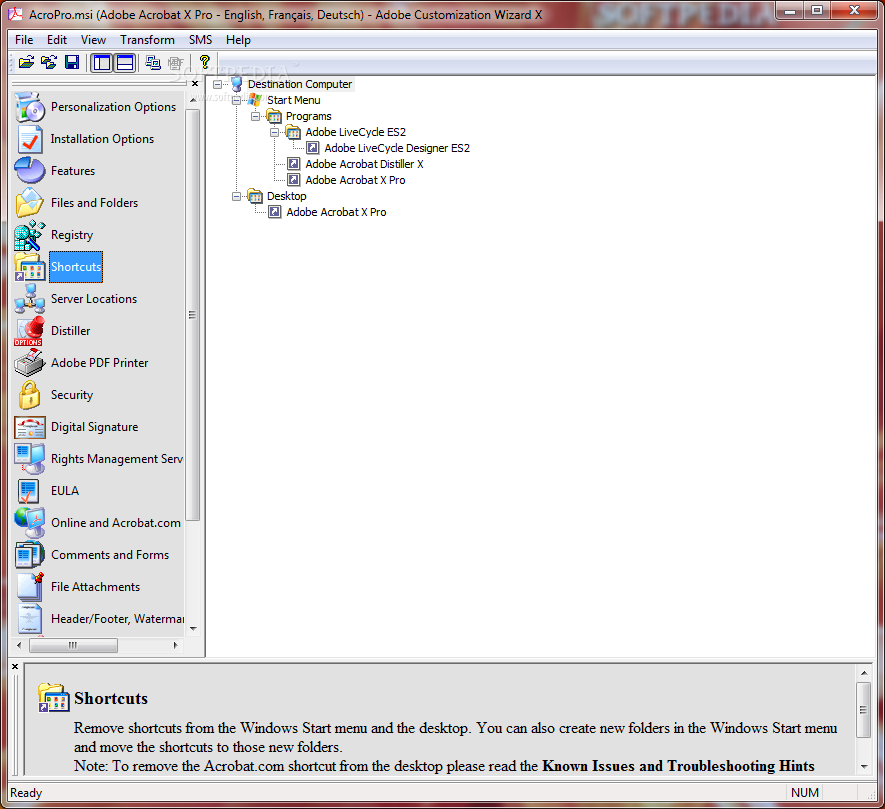Click the help pane scroll down arrow
The image size is (885, 809).
(x=864, y=766)
